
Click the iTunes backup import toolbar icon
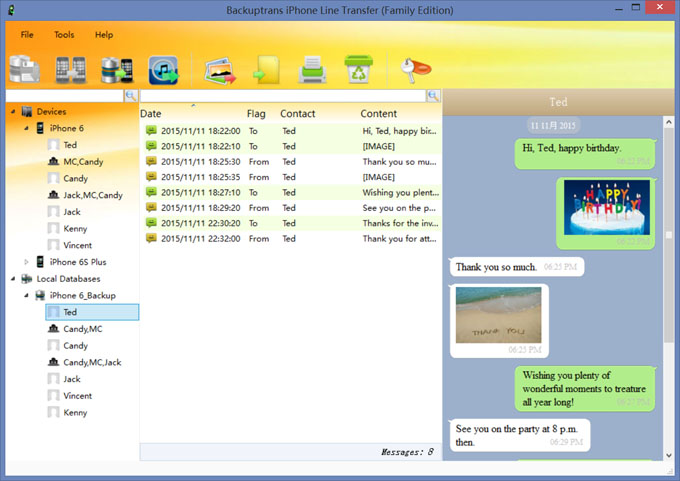[163, 70]
